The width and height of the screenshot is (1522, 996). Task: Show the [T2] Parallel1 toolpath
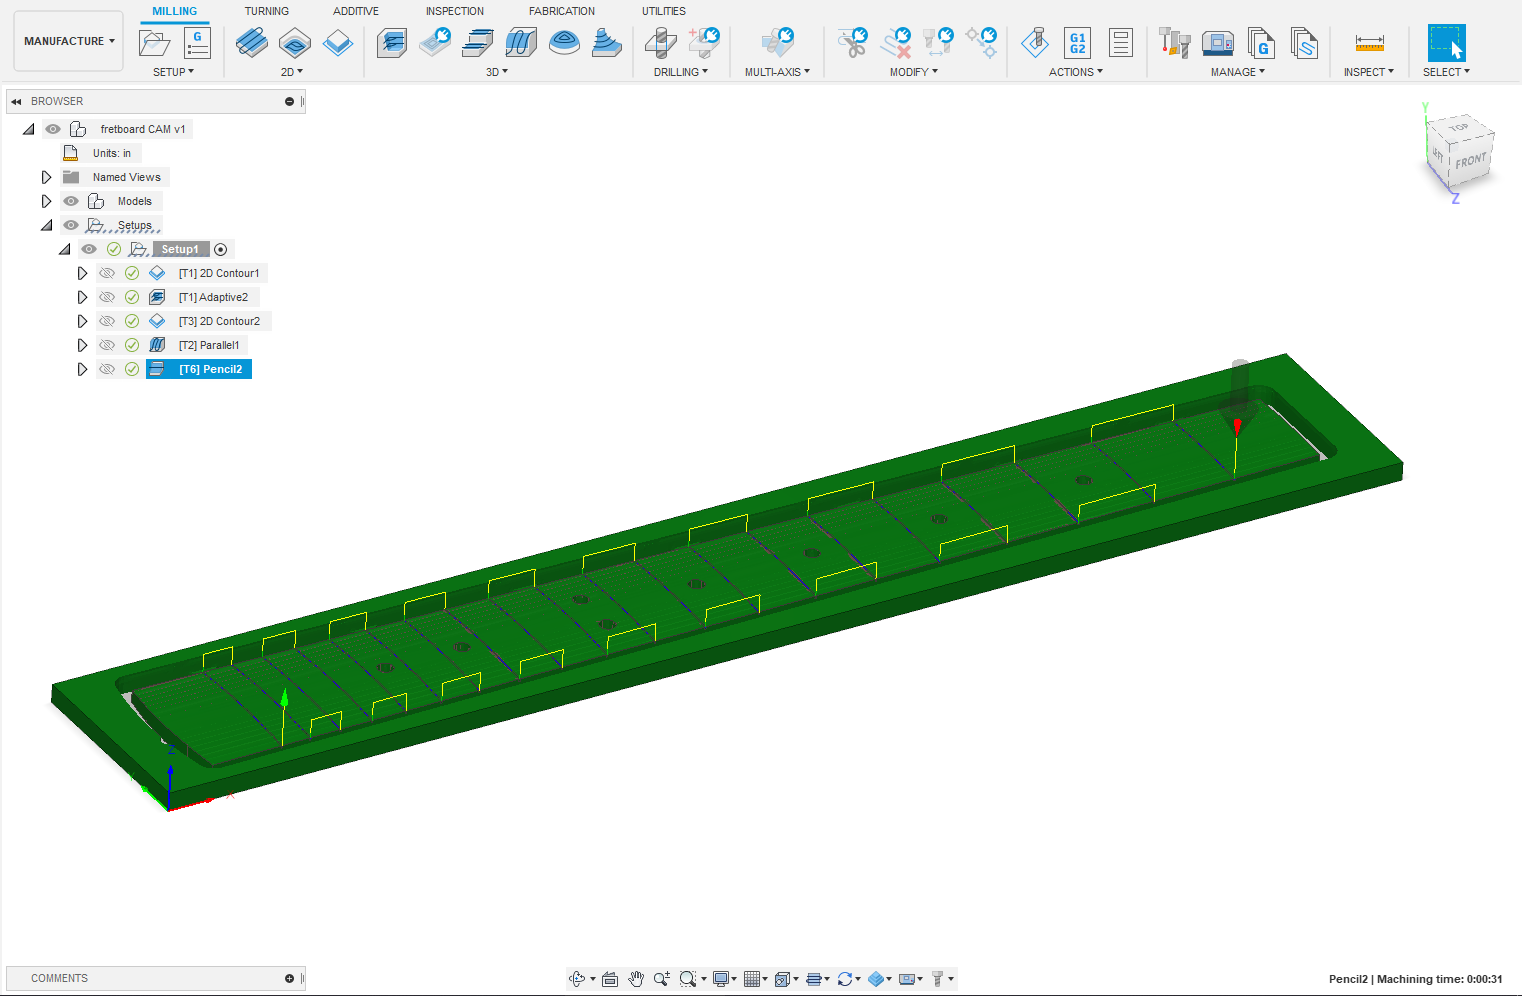[x=107, y=345]
